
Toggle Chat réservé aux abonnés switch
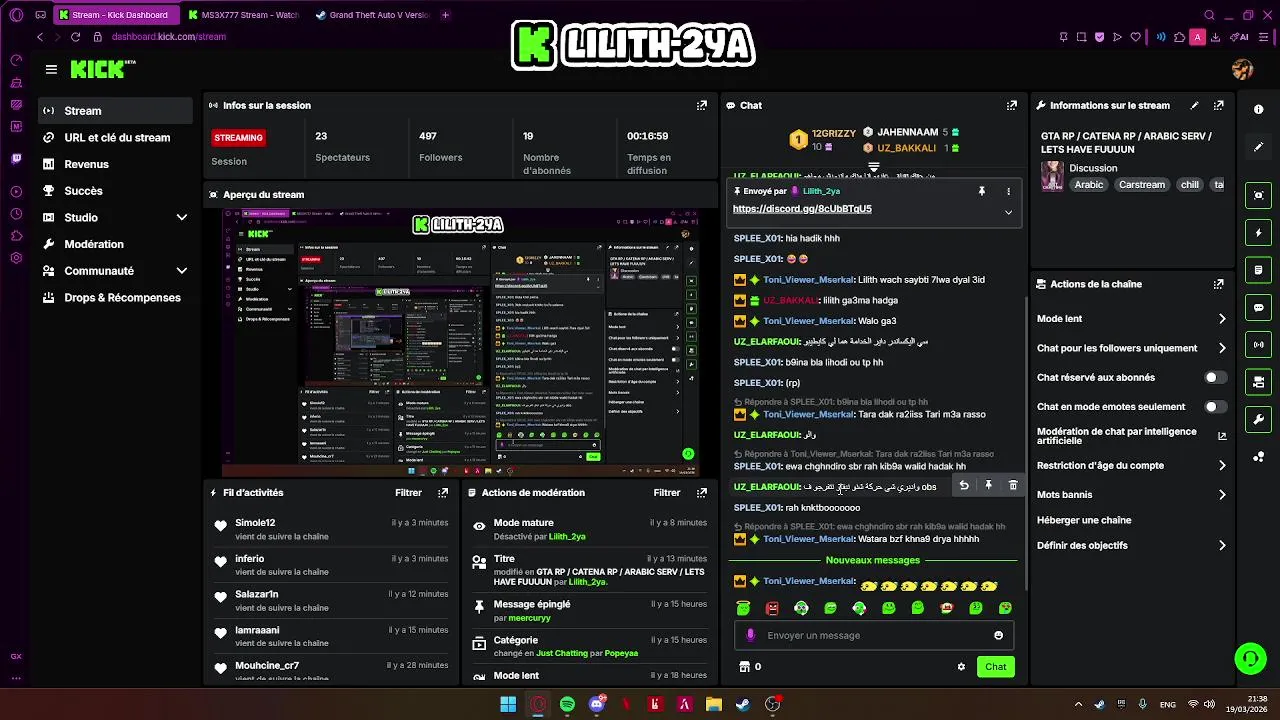pos(1215,378)
